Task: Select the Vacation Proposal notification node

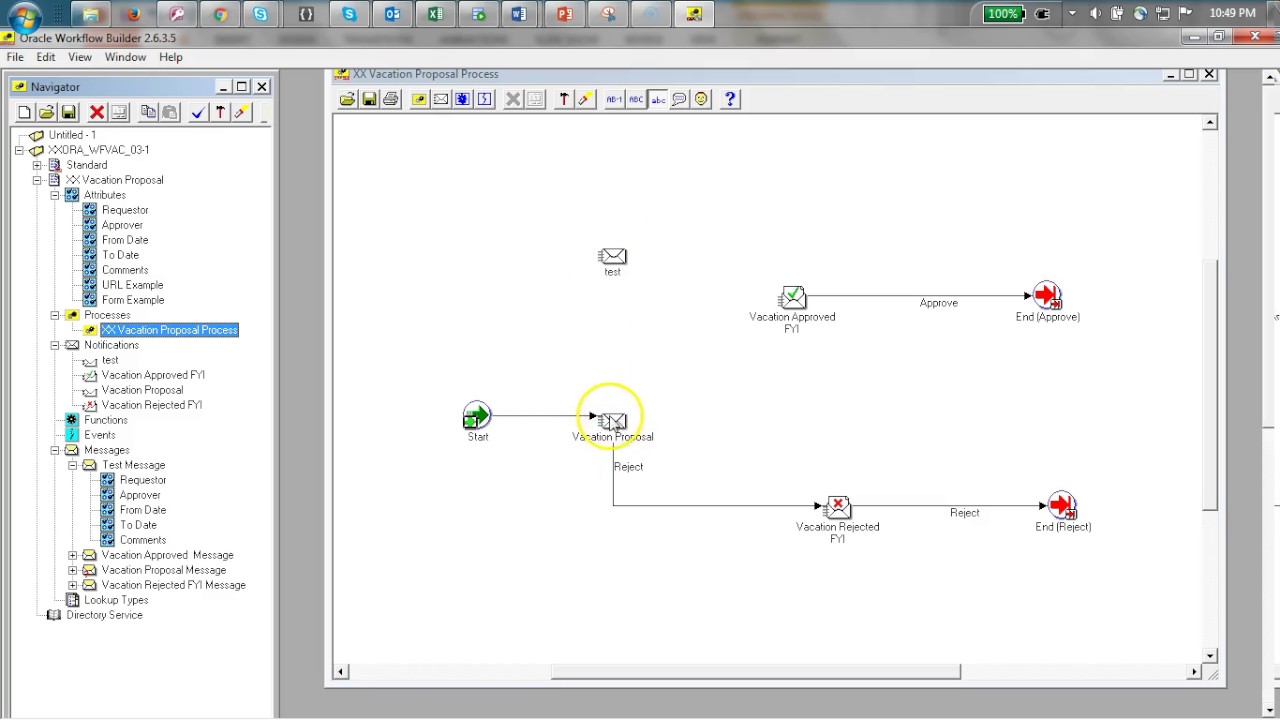Action: pyautogui.click(x=612, y=421)
